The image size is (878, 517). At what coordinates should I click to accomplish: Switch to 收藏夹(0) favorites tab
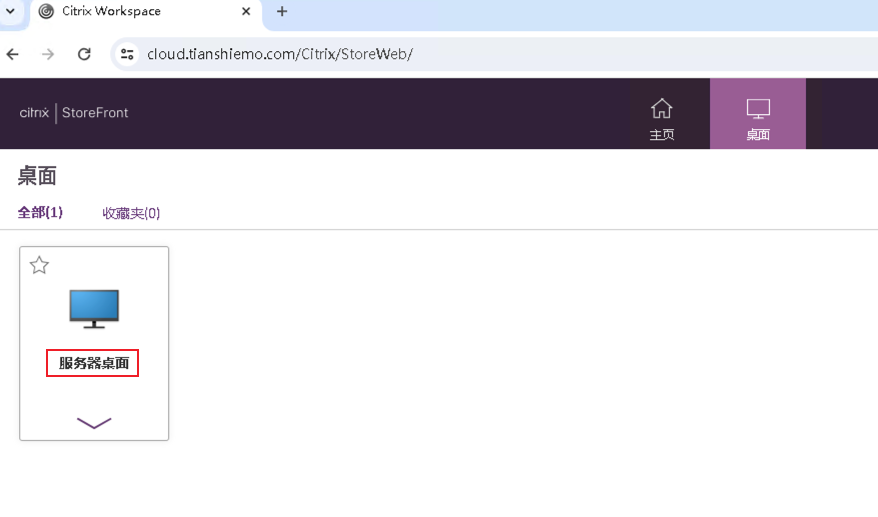pyautogui.click(x=131, y=213)
